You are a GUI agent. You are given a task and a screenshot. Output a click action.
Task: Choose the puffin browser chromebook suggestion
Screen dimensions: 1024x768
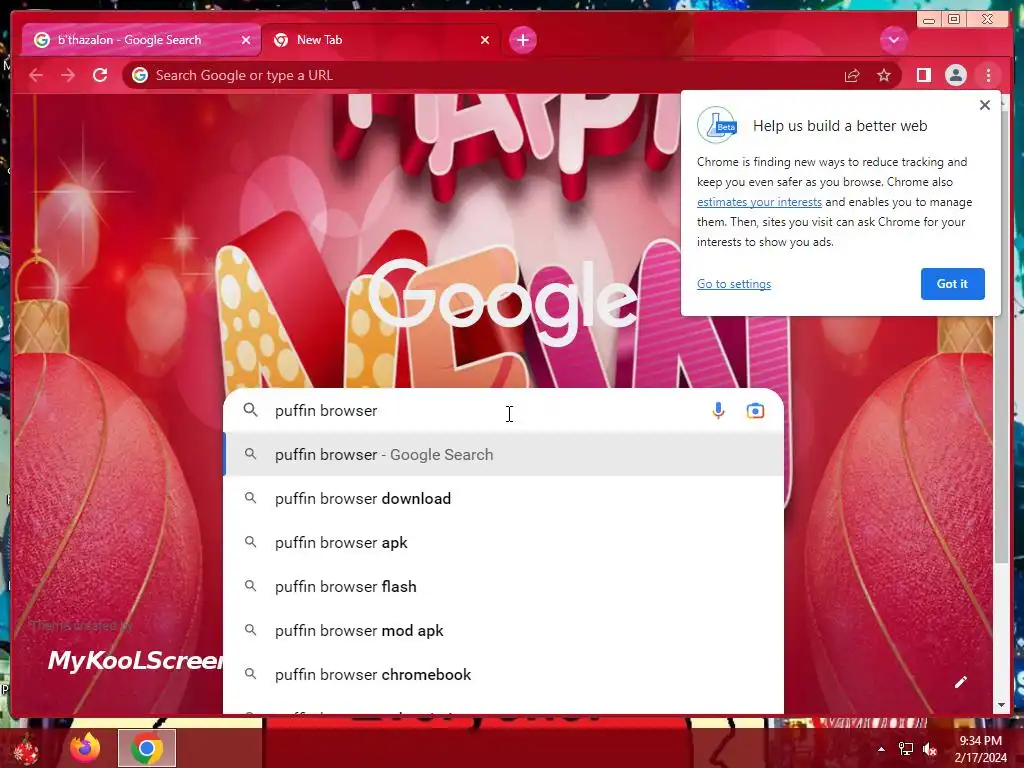click(503, 674)
